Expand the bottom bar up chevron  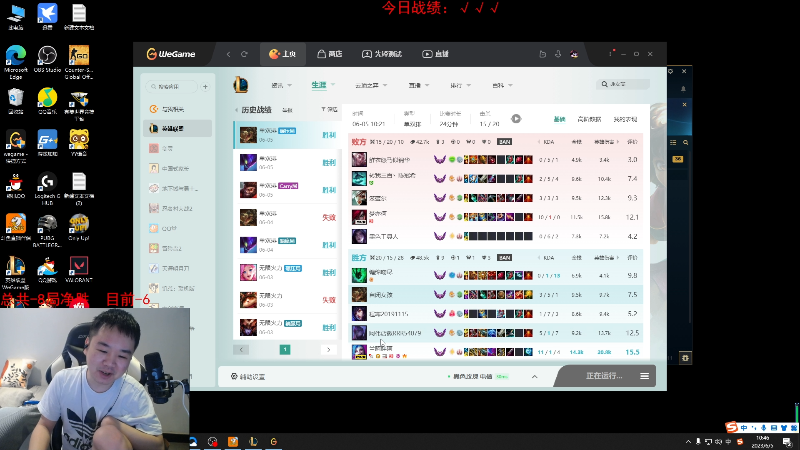click(x=535, y=377)
